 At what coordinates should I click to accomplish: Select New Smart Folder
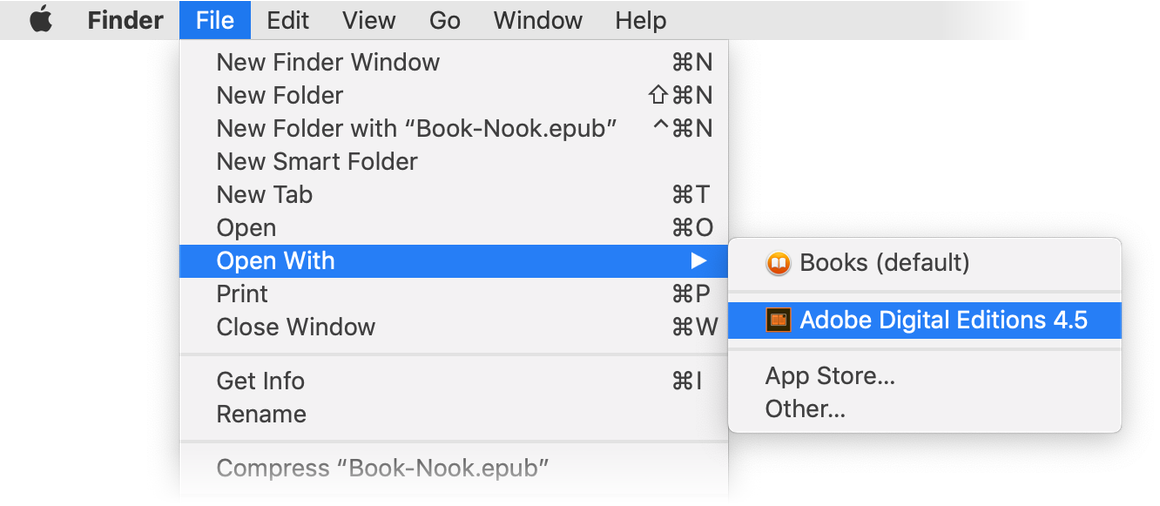coord(454,162)
